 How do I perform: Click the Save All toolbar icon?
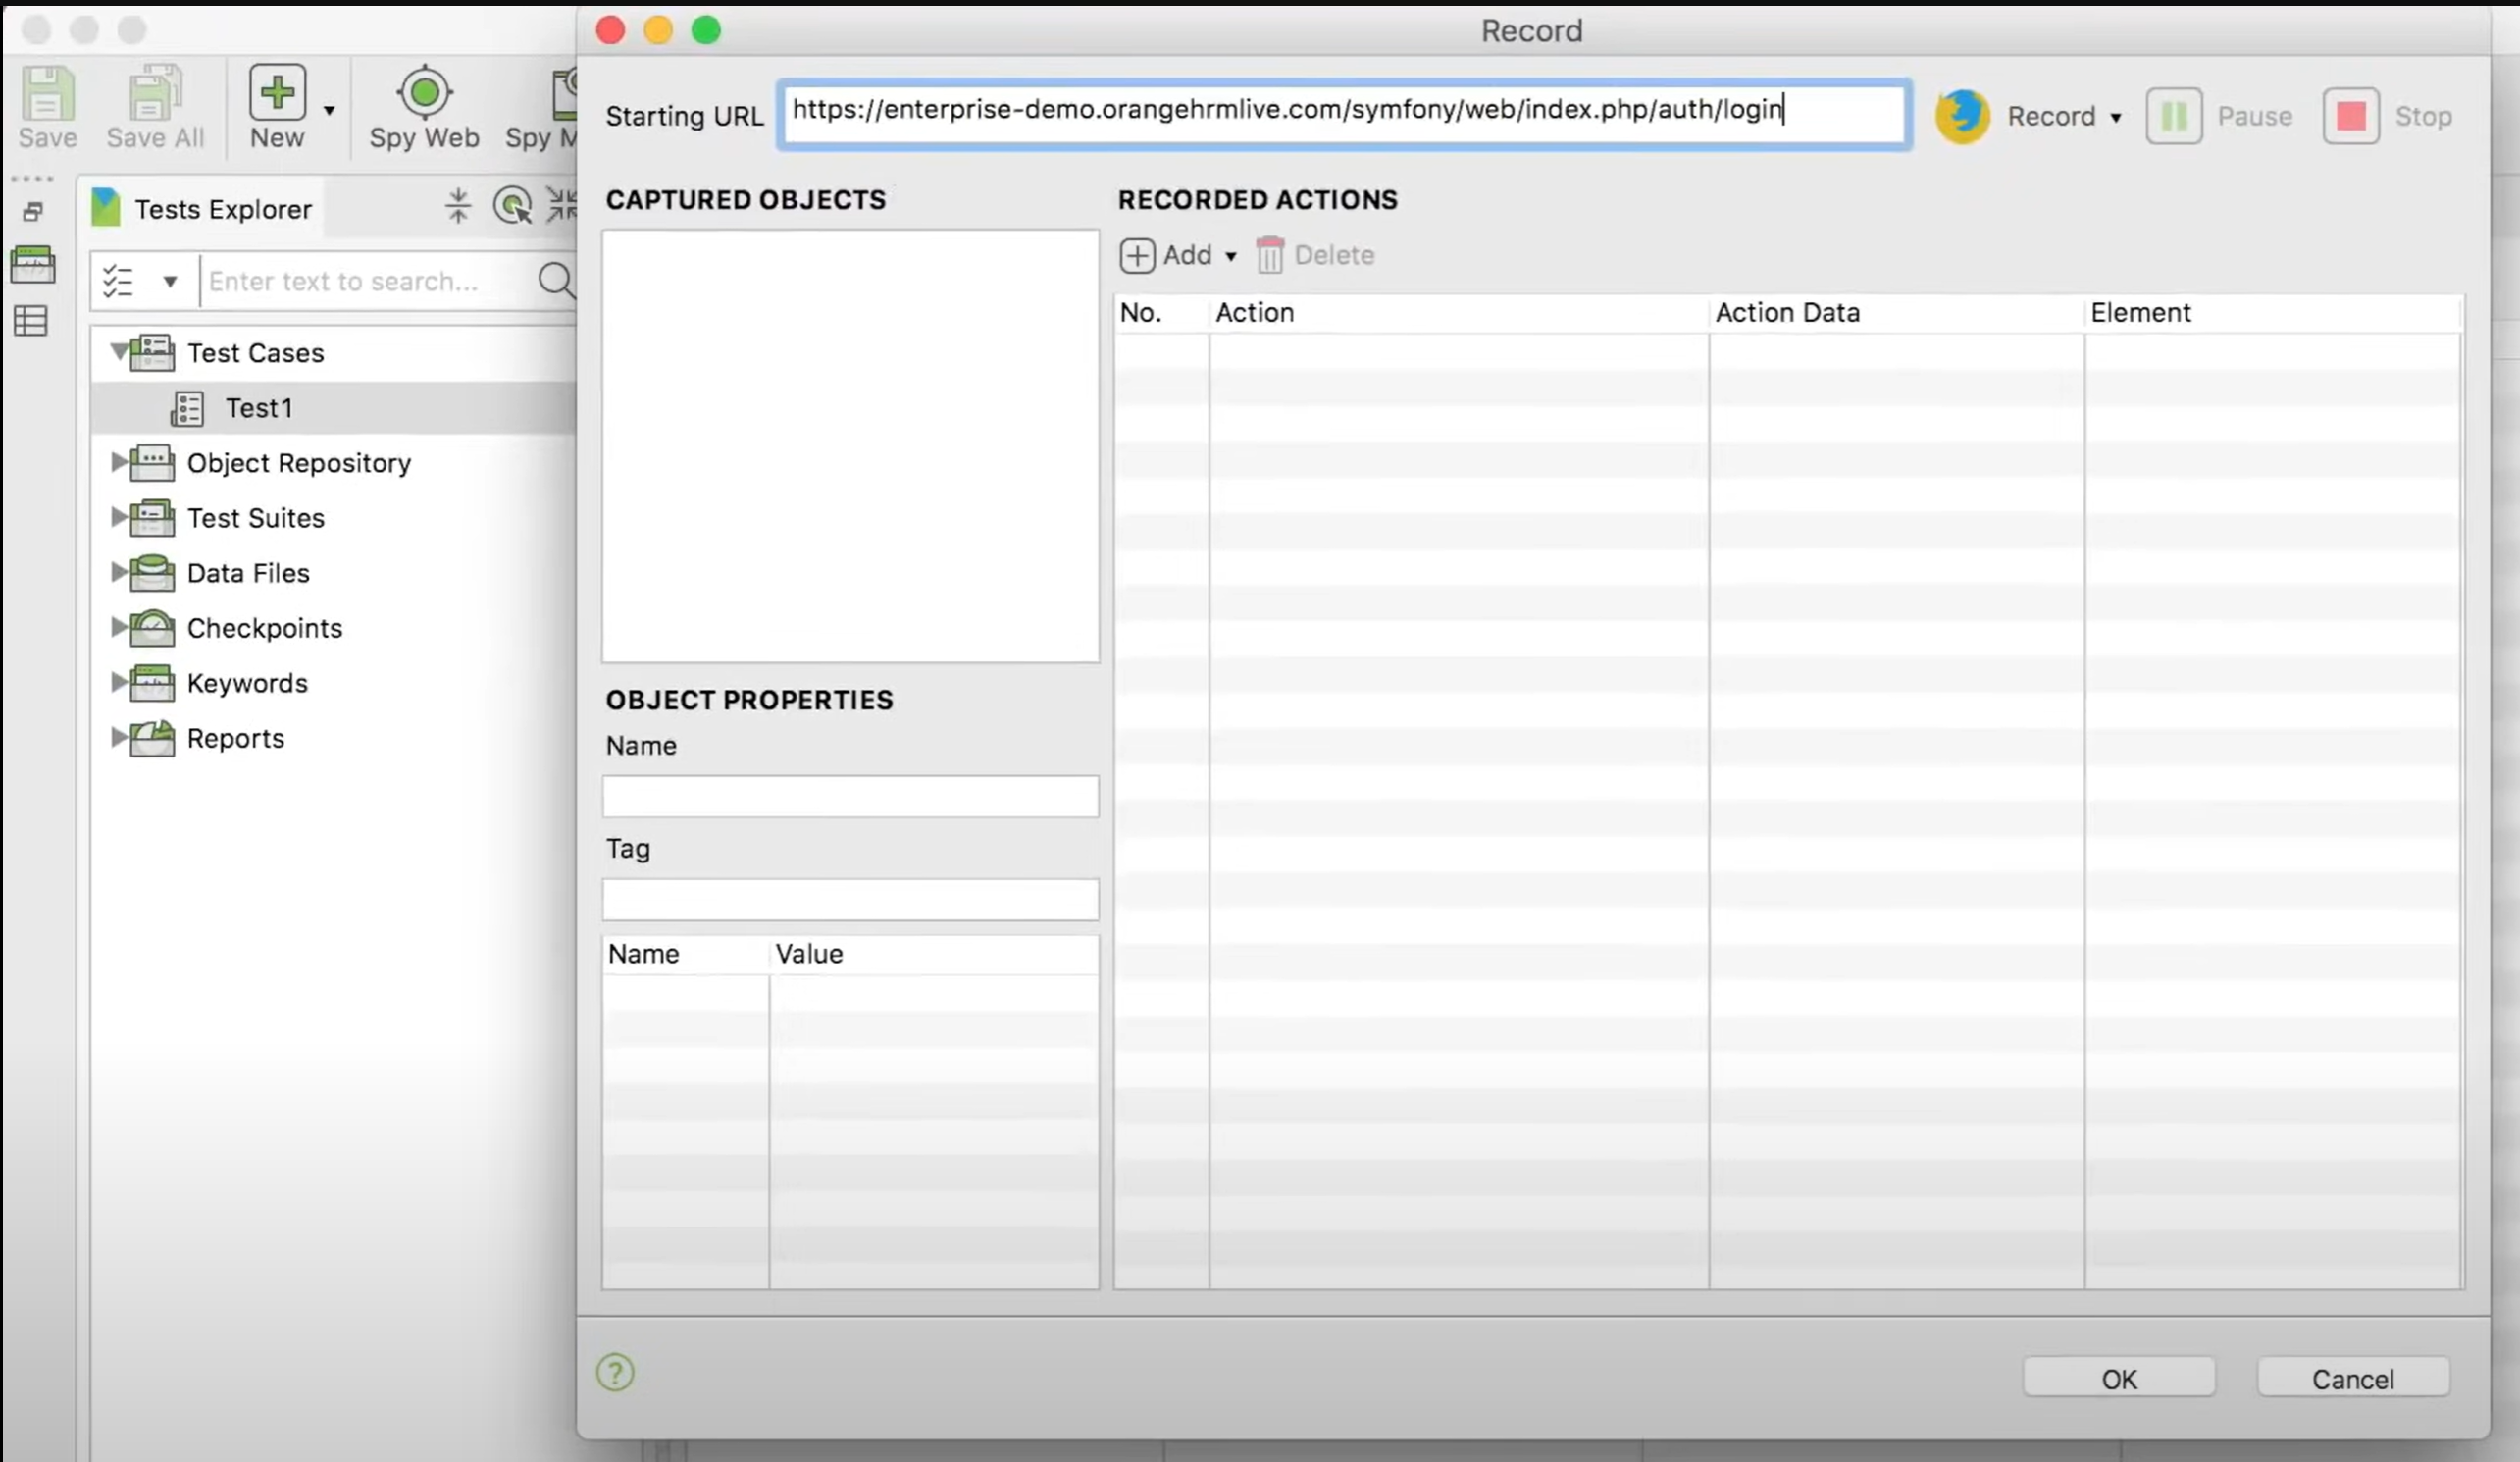(x=154, y=93)
